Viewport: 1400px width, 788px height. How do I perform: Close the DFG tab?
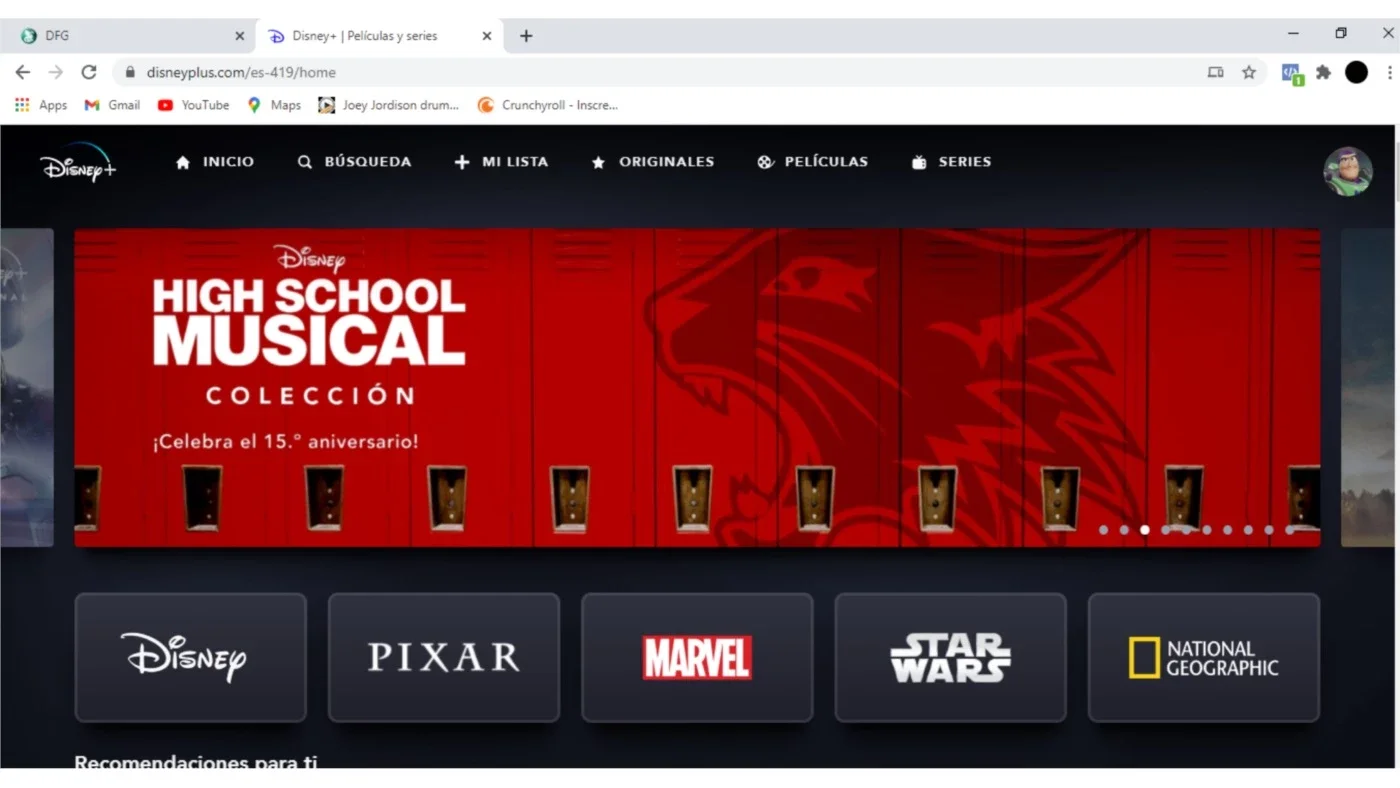coord(239,36)
